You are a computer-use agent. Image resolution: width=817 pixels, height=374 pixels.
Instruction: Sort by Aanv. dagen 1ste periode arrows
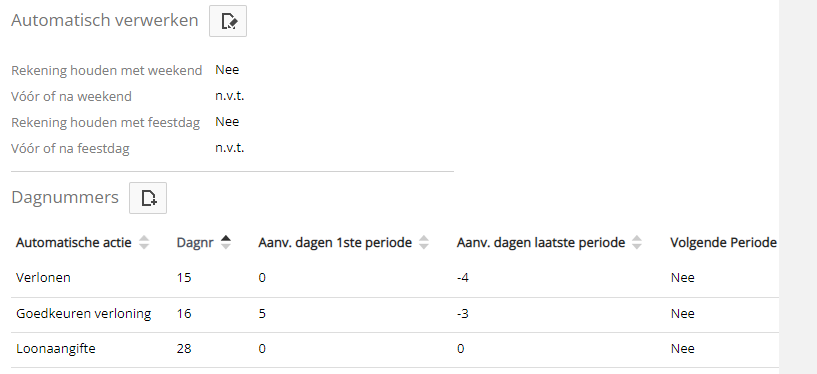[424, 242]
